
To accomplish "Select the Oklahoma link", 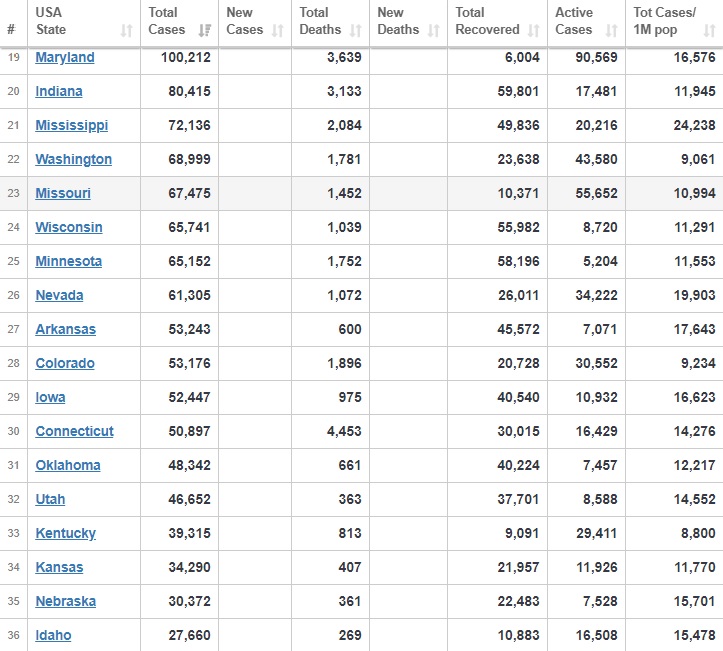I will tap(68, 466).
